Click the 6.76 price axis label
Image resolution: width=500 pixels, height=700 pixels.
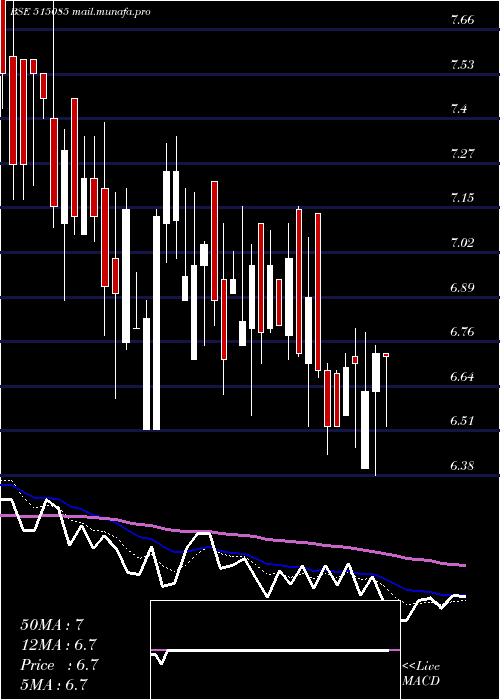[x=463, y=332]
